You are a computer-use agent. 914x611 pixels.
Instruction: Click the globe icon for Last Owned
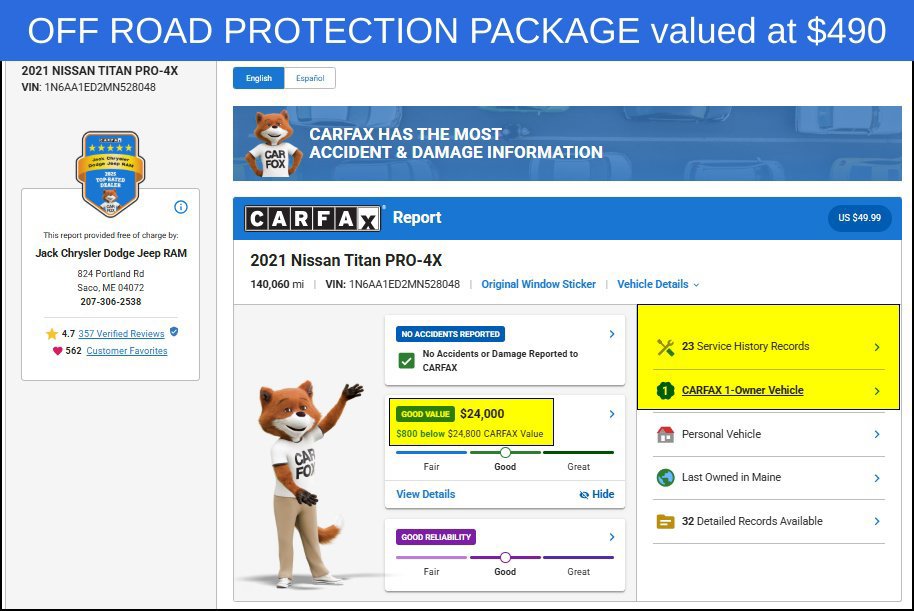click(666, 477)
